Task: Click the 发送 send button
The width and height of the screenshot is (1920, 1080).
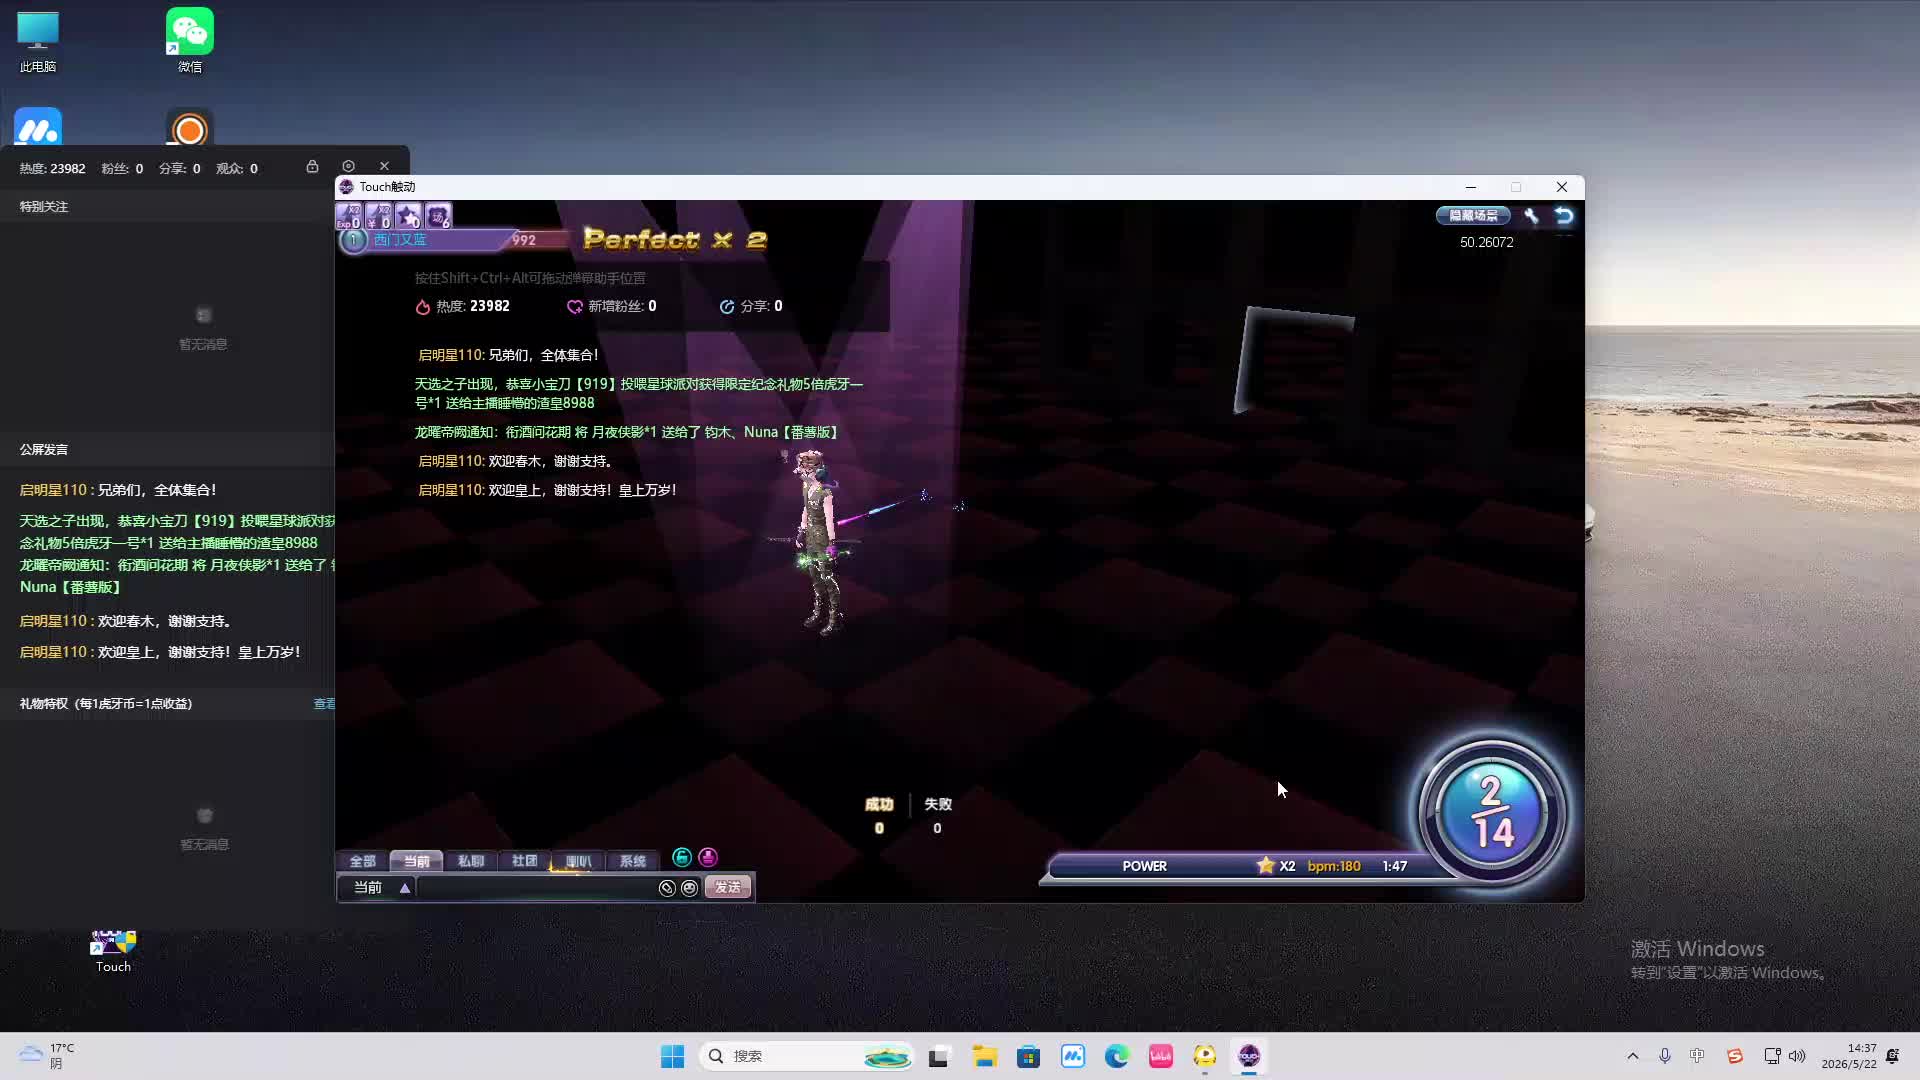Action: 728,888
